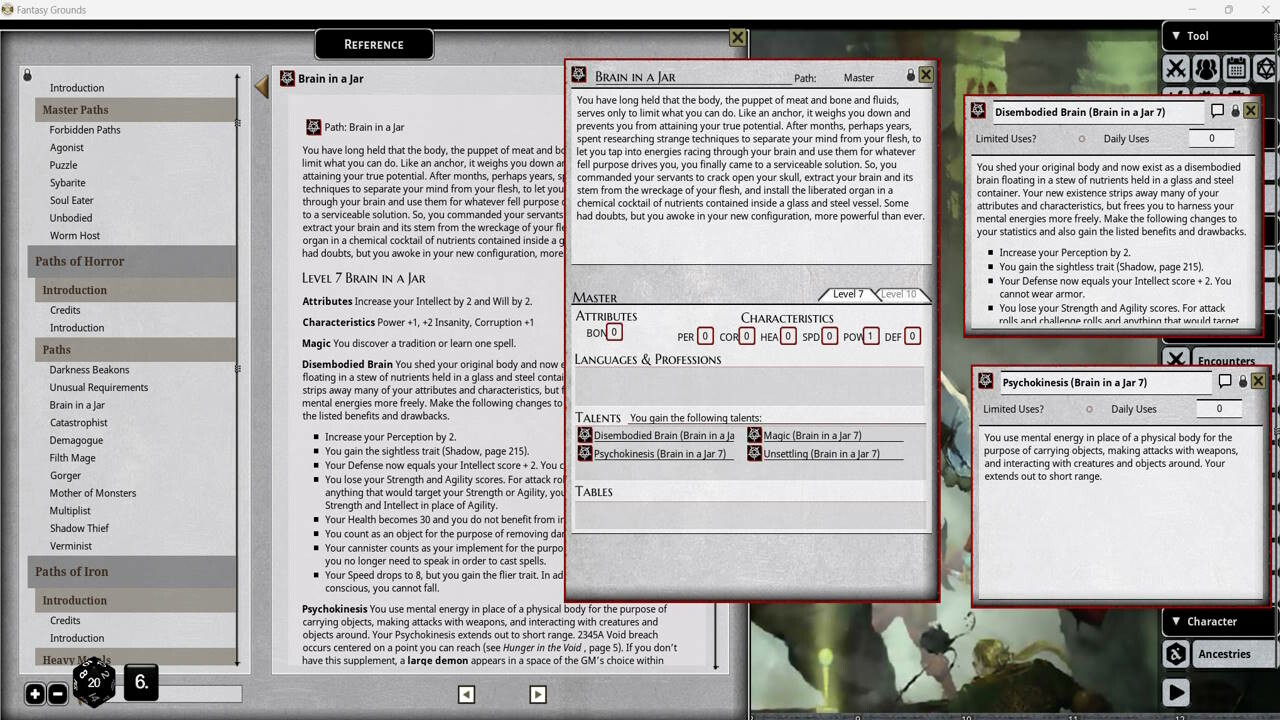1280x720 pixels.
Task: Toggle the lock icon on Brain in a Jar window
Action: 910,74
